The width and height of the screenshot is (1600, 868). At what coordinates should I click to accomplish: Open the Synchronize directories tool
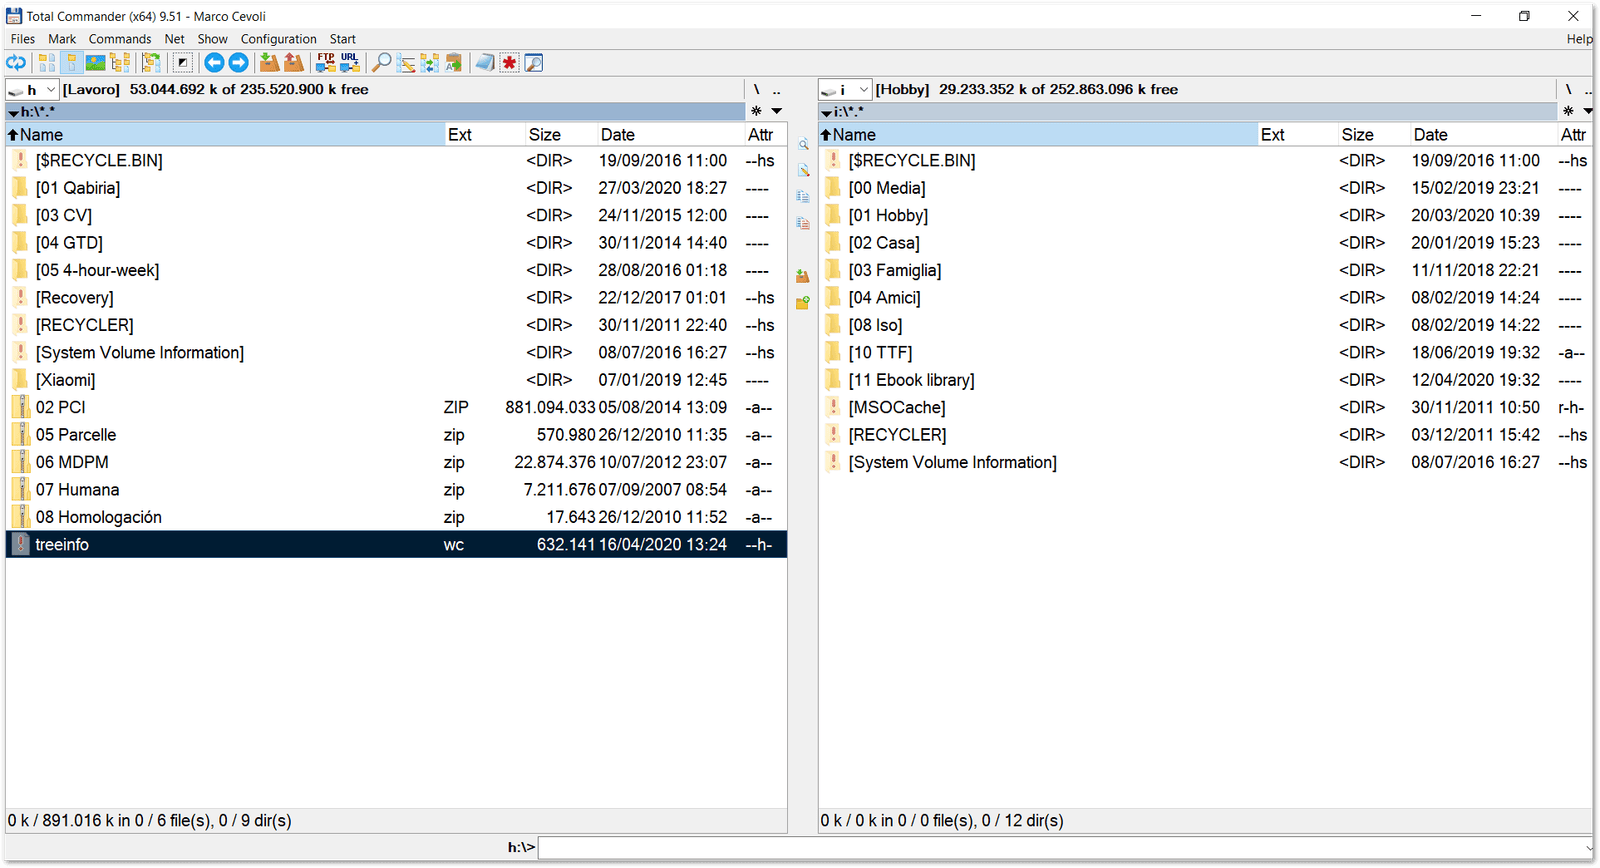[x=429, y=63]
